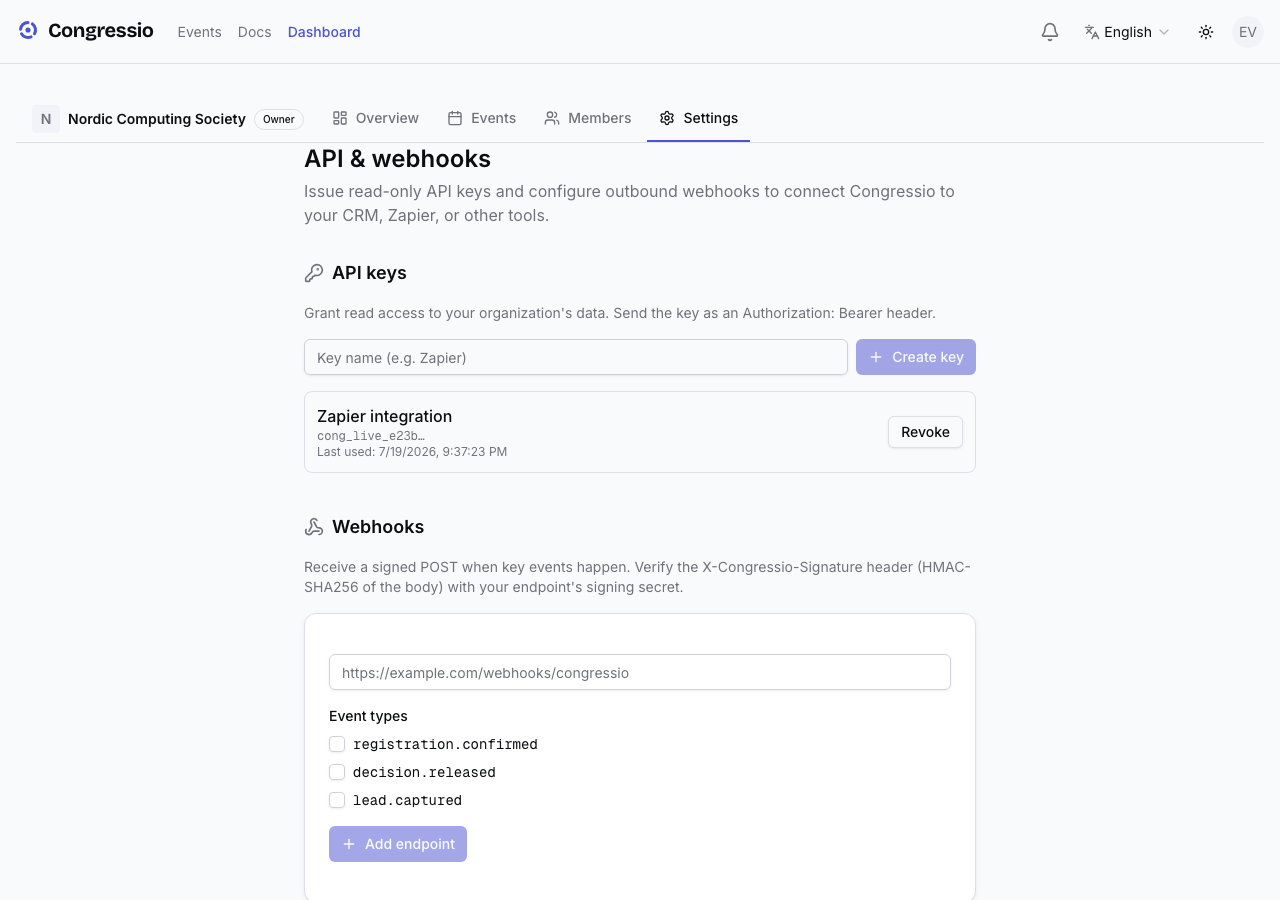The width and height of the screenshot is (1280, 900).
Task: Open the English language dropdown
Action: pos(1127,32)
